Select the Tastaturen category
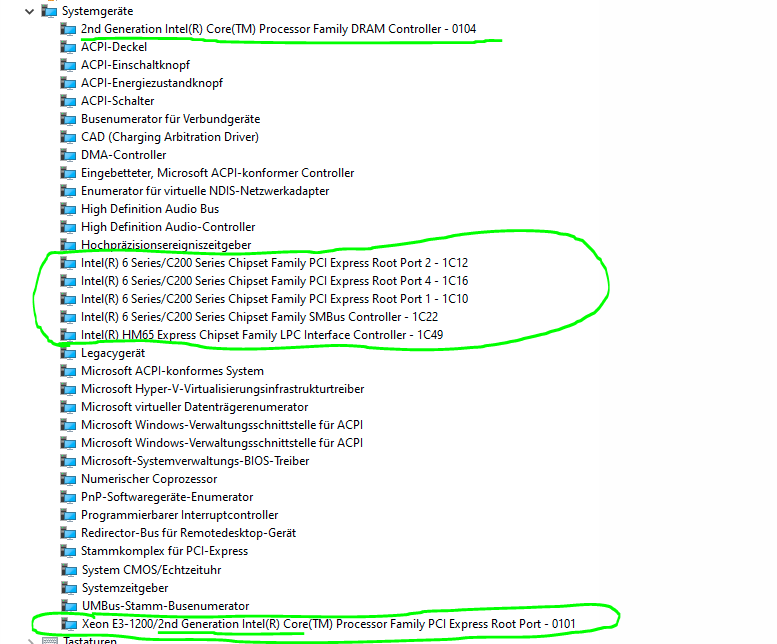777x644 pixels. click(x=90, y=641)
